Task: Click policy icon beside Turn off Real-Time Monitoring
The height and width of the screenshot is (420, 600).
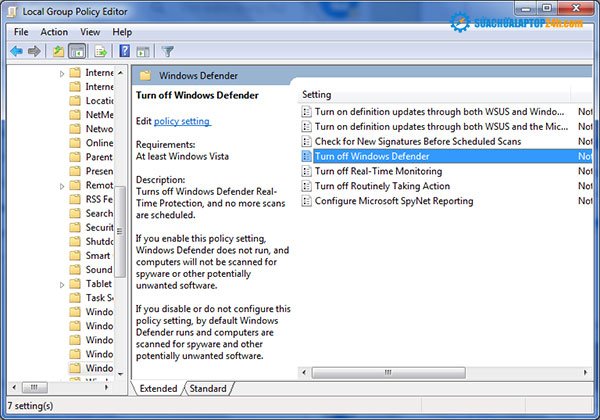Action: (x=307, y=171)
